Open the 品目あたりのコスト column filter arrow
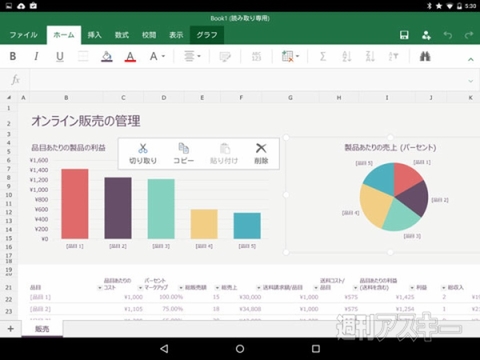This screenshot has height=360, width=480. click(x=140, y=288)
